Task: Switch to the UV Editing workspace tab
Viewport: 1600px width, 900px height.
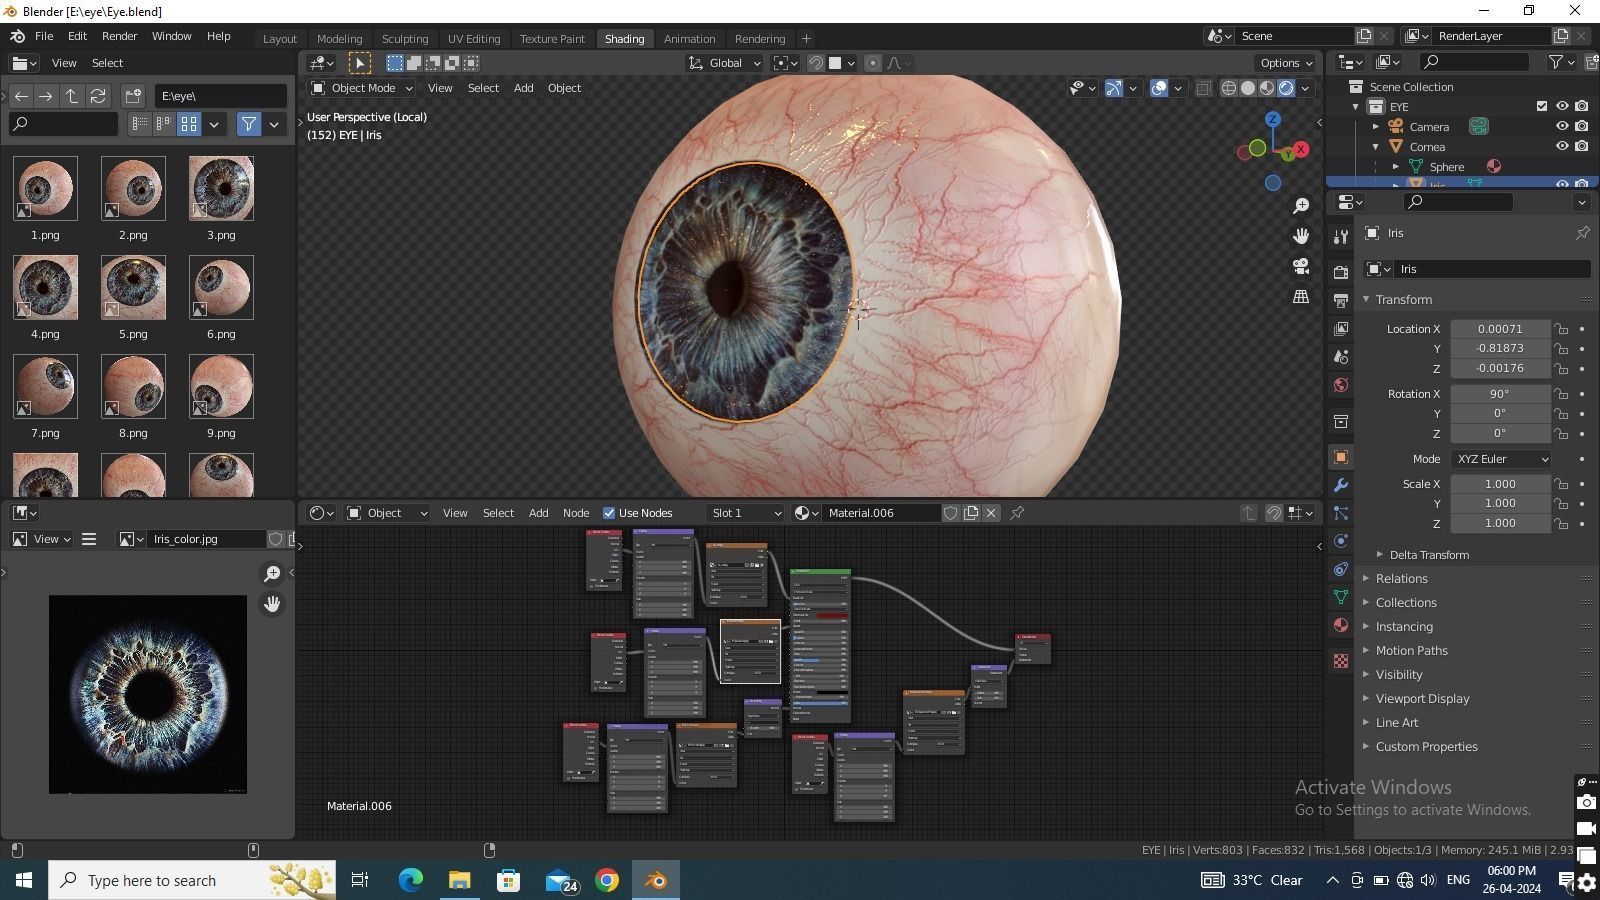Action: click(x=474, y=39)
